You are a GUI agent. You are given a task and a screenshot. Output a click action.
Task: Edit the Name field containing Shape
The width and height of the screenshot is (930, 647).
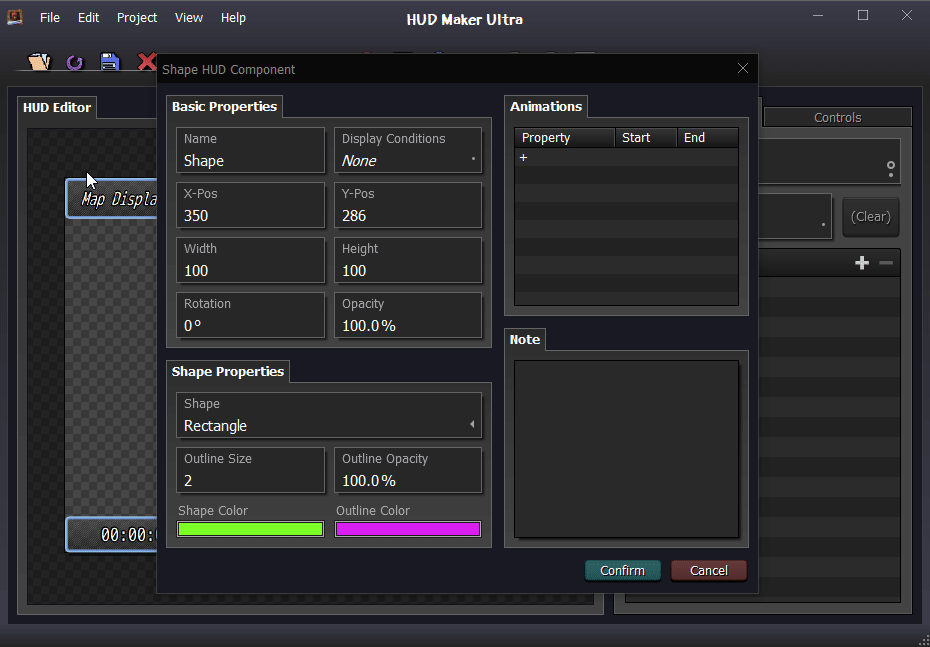250,150
